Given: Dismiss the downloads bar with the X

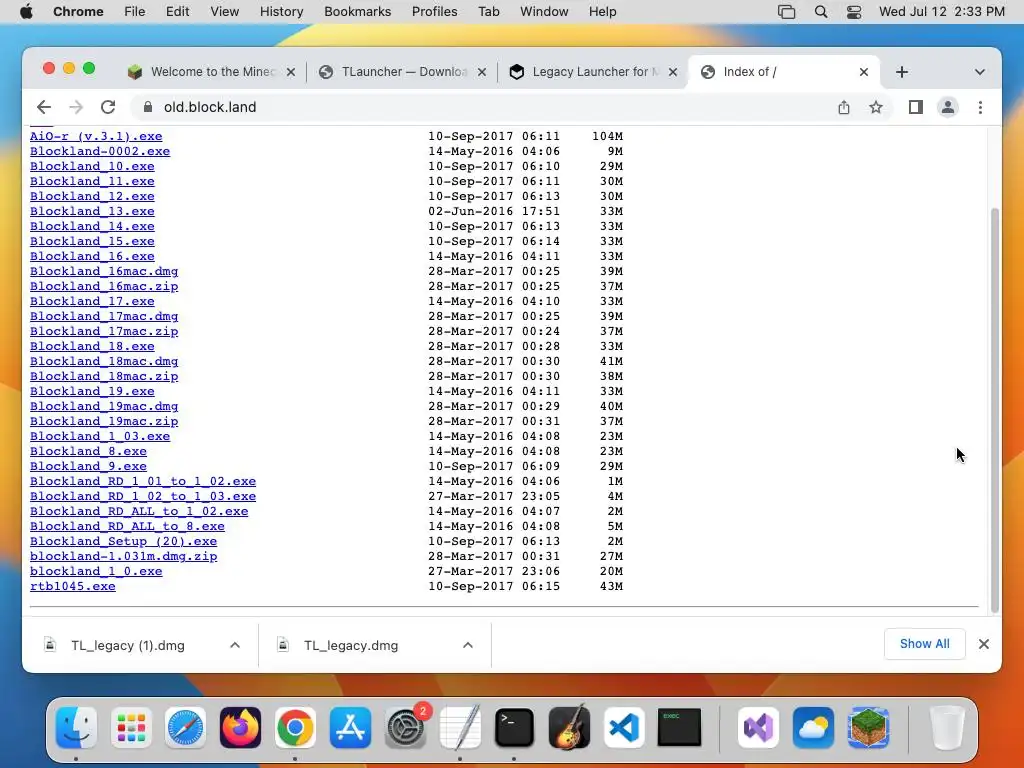Looking at the screenshot, I should 984,645.
